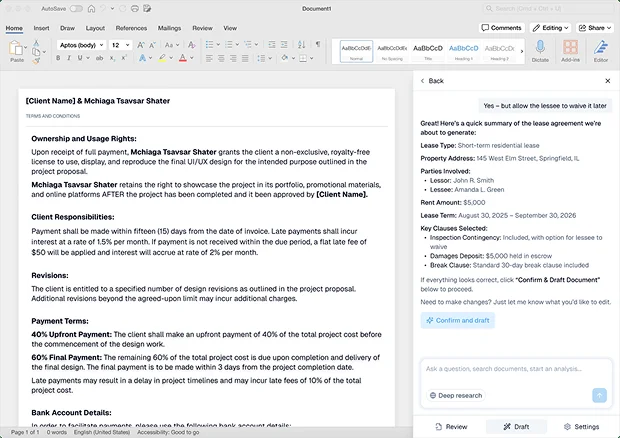Toggle the Deep research option
The image size is (620, 438).
[456, 395]
